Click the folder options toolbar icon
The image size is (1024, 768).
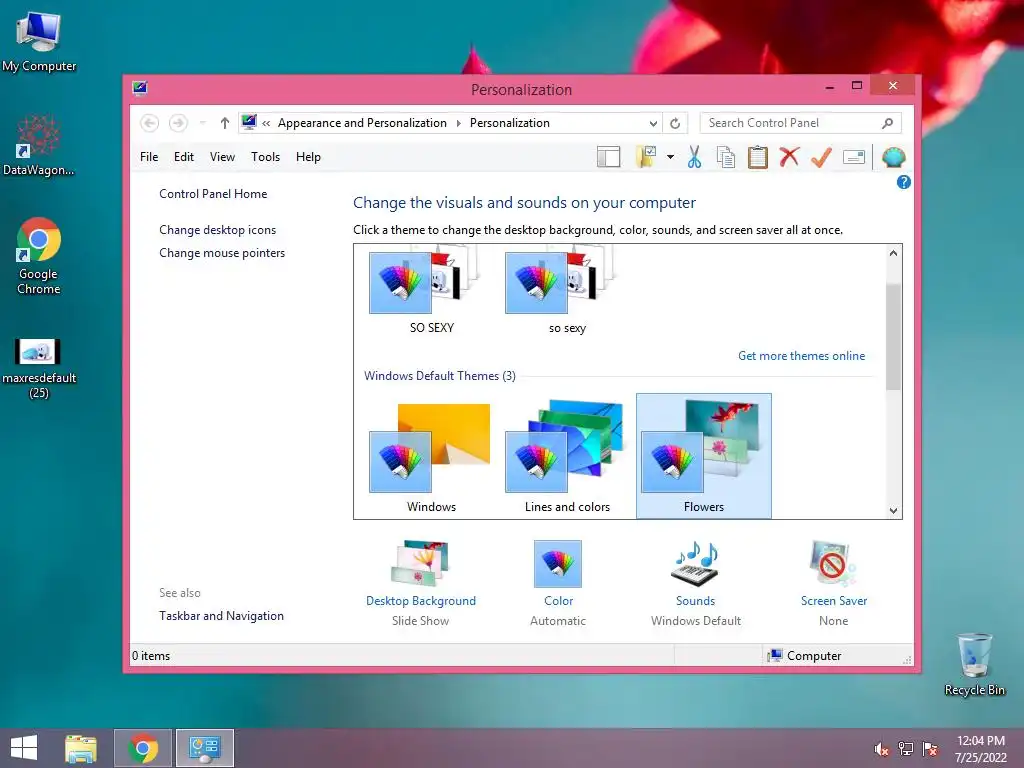645,157
